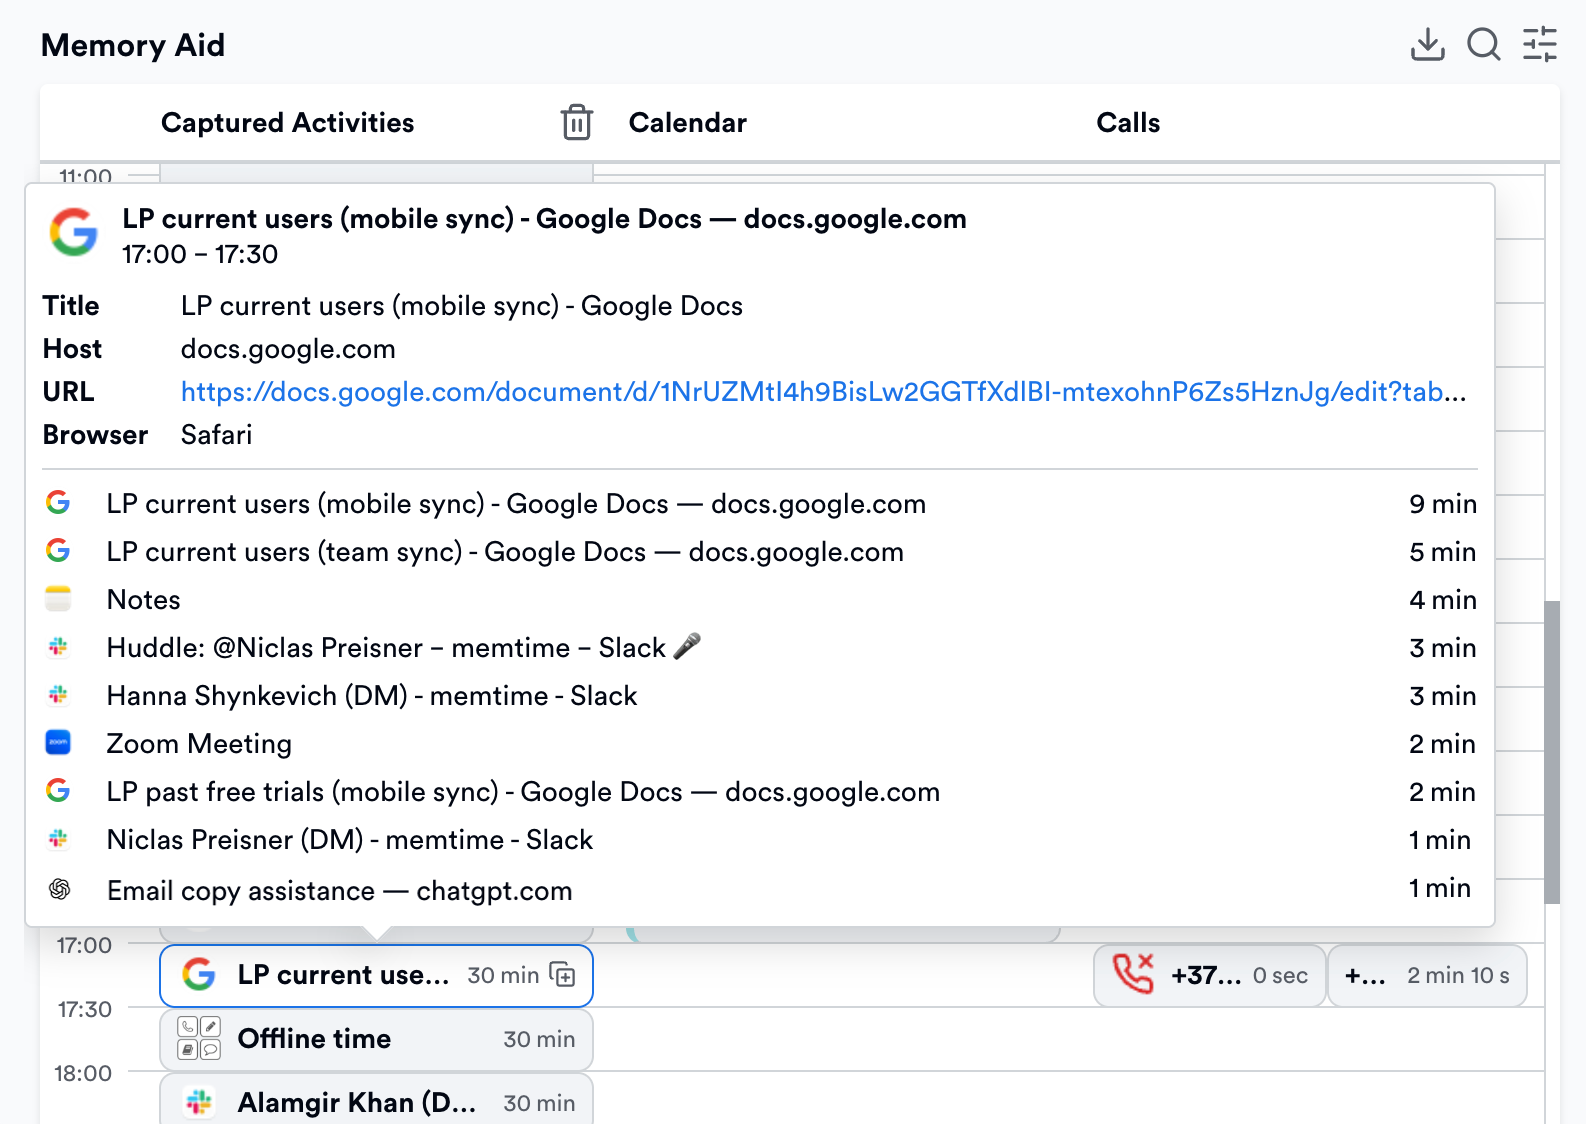Click Google icon beside 9 min mobile sync row
Viewport: 1586px width, 1124px height.
coord(58,503)
